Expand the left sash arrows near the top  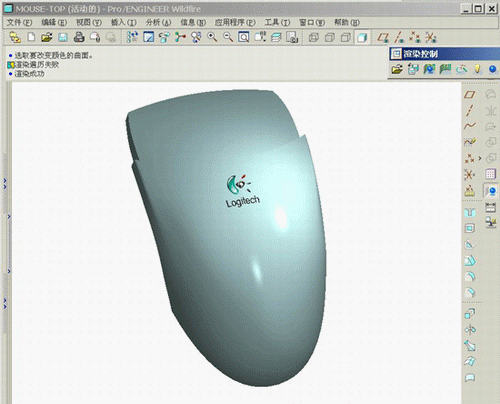(5, 183)
